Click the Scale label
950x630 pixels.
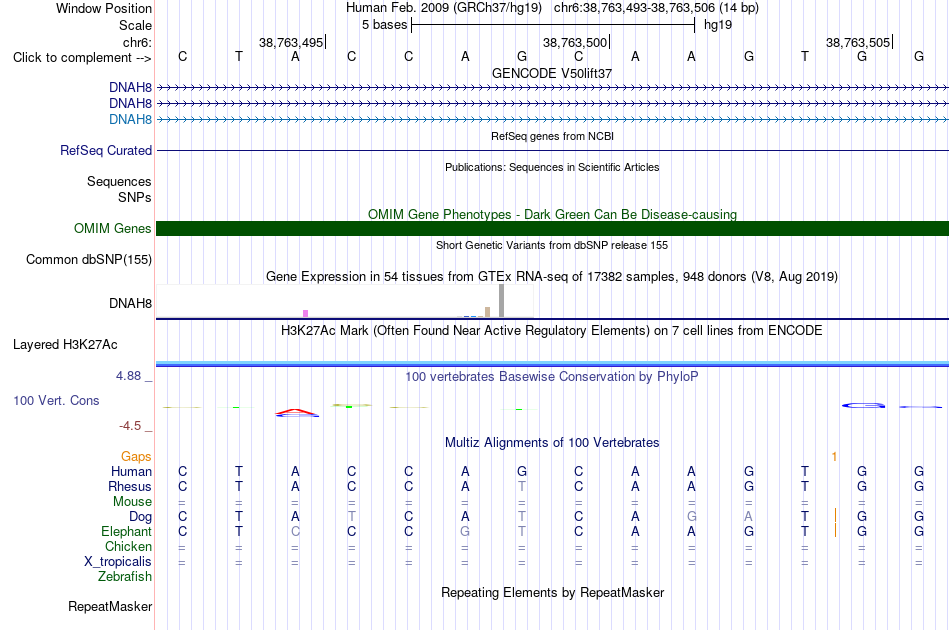tap(135, 25)
